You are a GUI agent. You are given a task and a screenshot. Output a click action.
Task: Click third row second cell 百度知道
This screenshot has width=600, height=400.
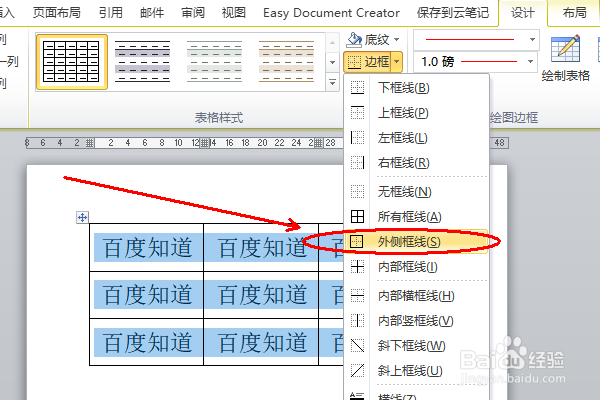262,342
